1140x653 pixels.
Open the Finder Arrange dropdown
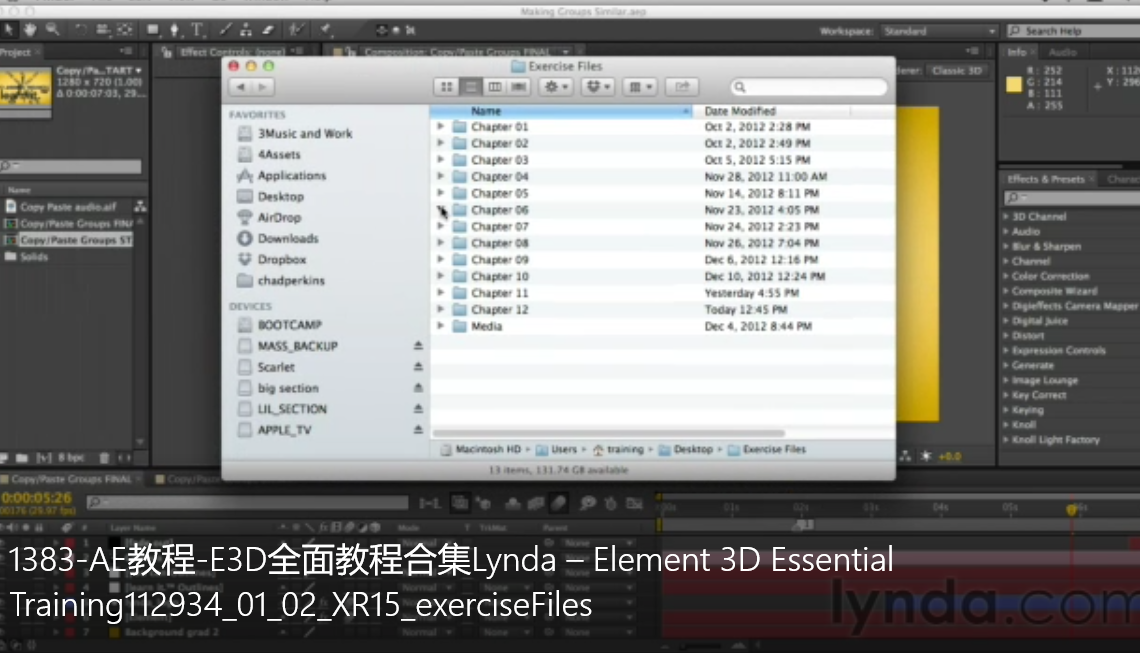[x=640, y=87]
